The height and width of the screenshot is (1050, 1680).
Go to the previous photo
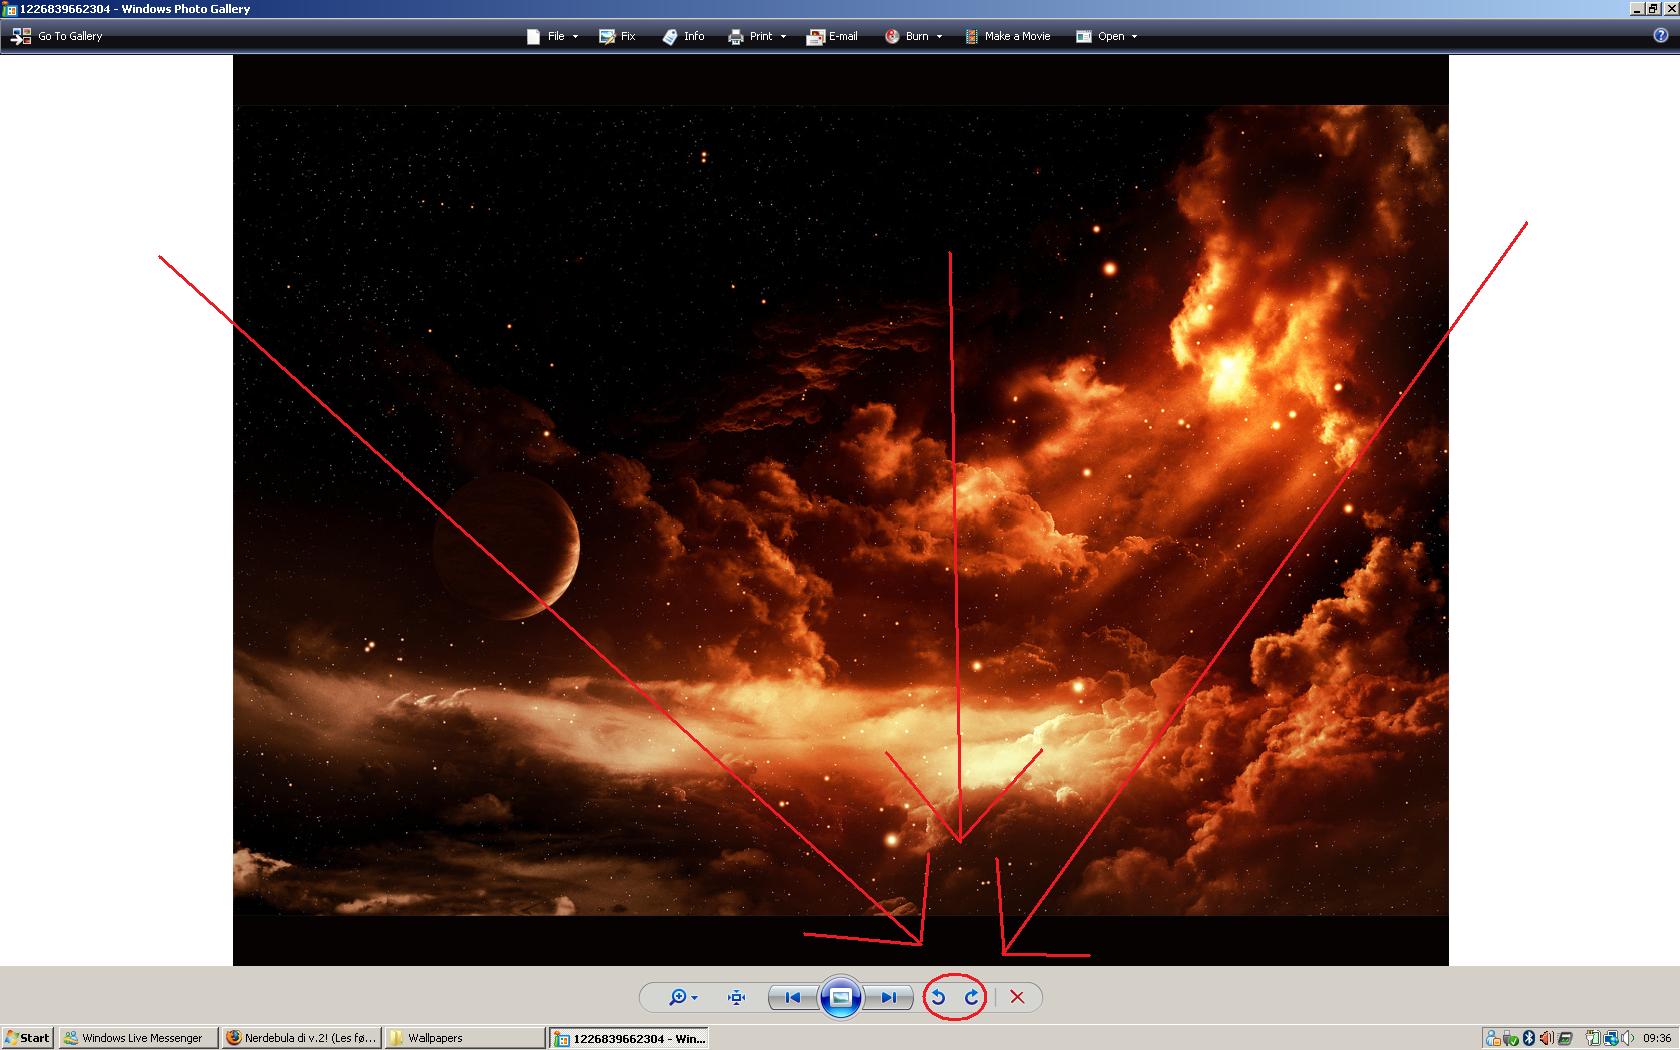[792, 997]
